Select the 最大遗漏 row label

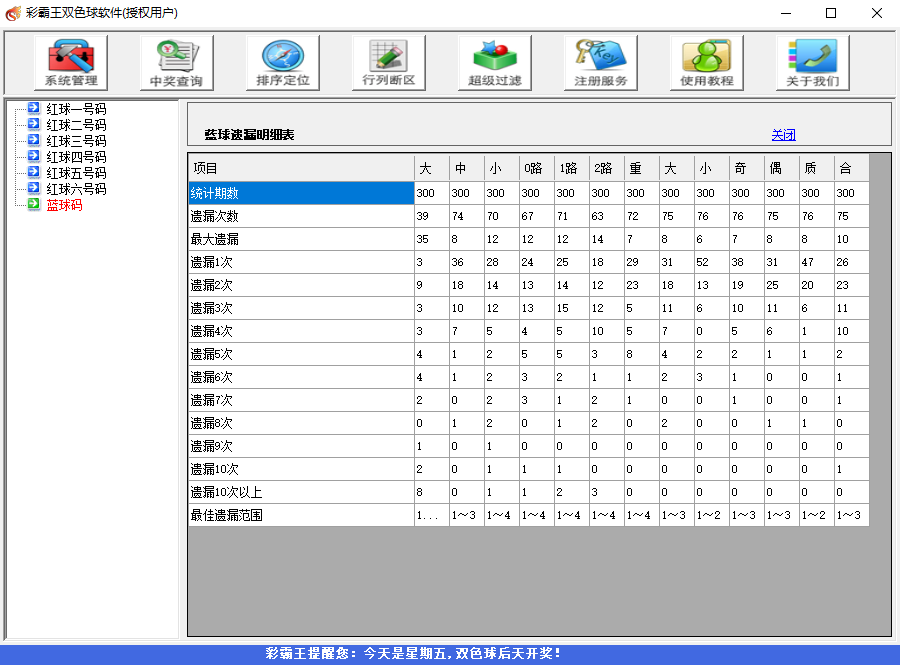pos(301,239)
